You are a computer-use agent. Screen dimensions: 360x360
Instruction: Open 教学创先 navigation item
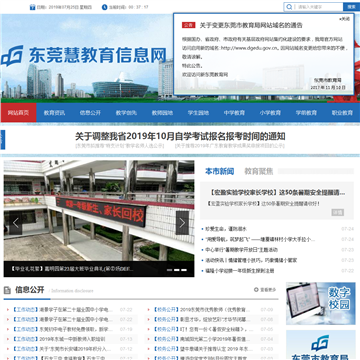[x=126, y=113]
